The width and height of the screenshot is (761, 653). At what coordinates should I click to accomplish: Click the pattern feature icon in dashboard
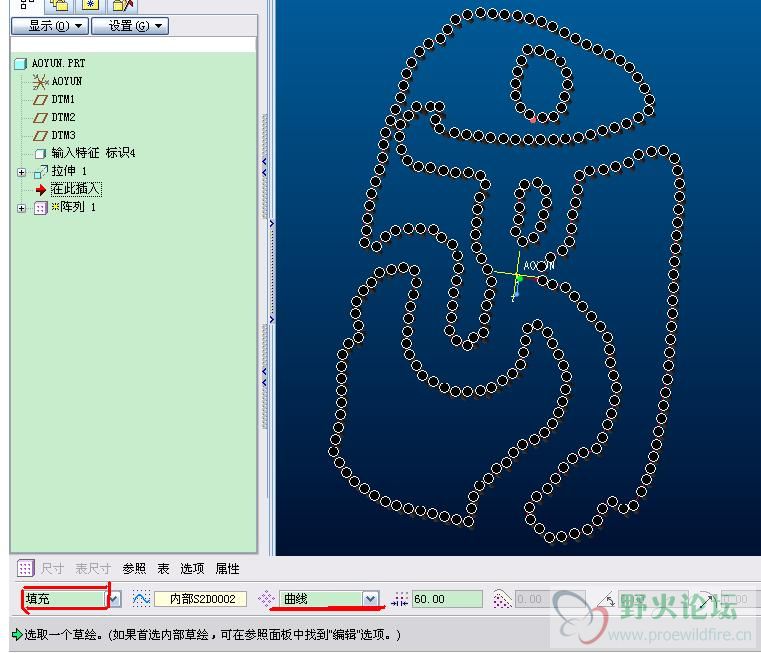pos(25,569)
